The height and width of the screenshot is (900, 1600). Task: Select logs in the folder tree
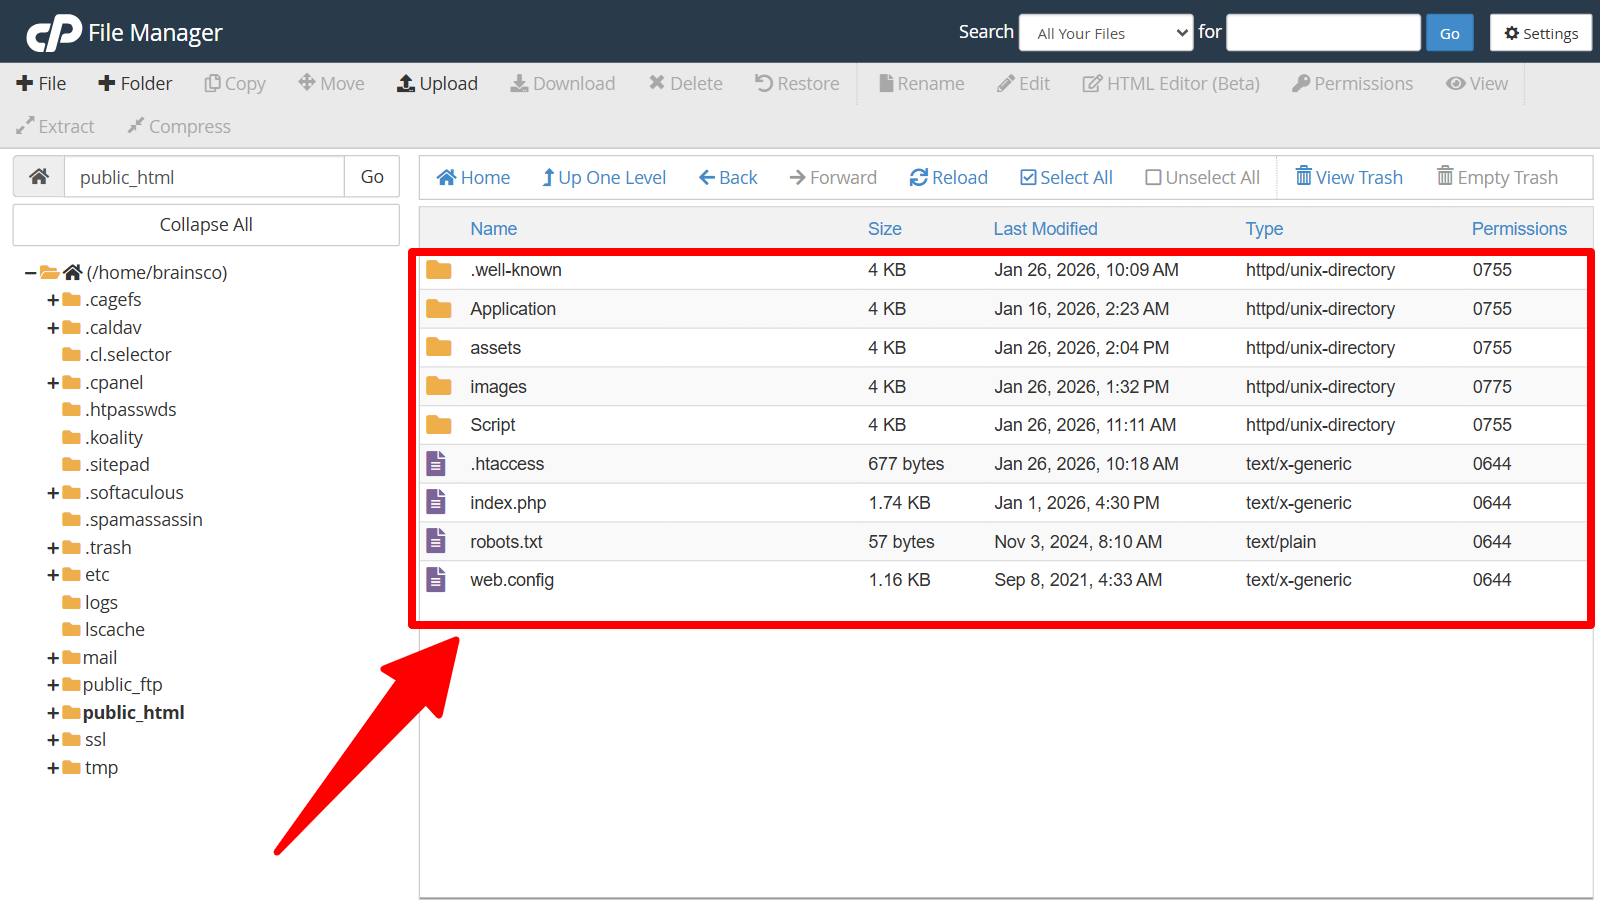pos(101,603)
